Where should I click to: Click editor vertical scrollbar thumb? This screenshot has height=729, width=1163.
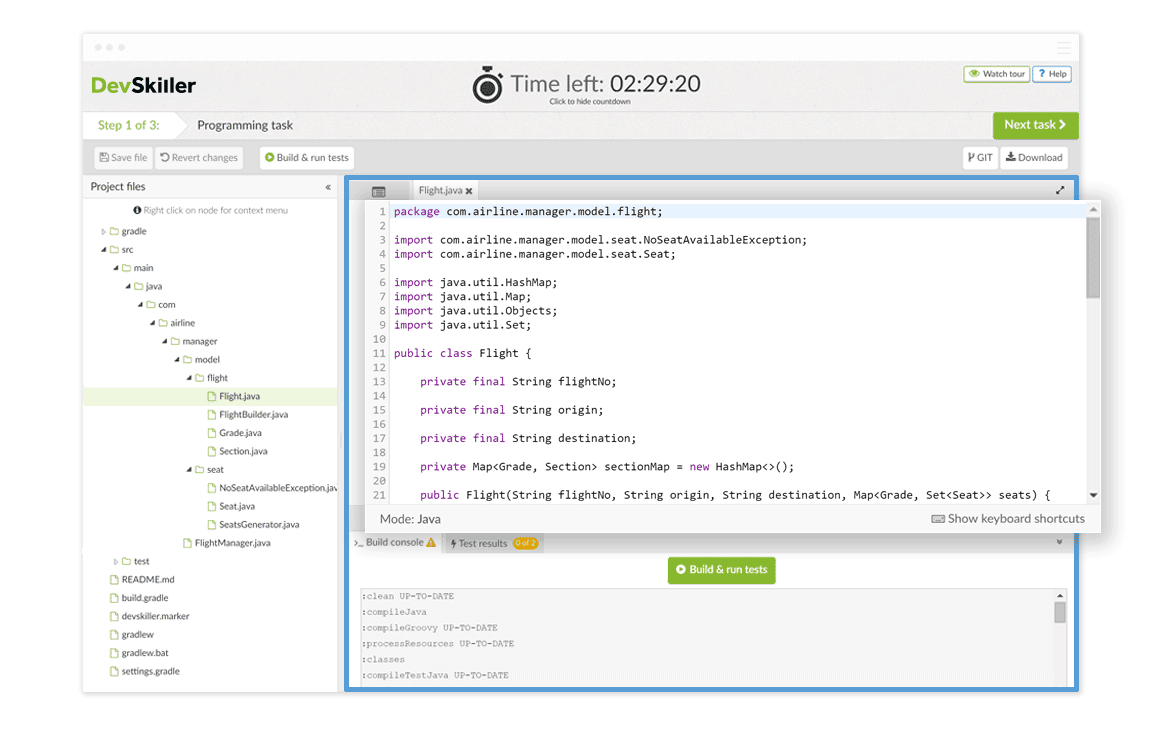pyautogui.click(x=1093, y=257)
